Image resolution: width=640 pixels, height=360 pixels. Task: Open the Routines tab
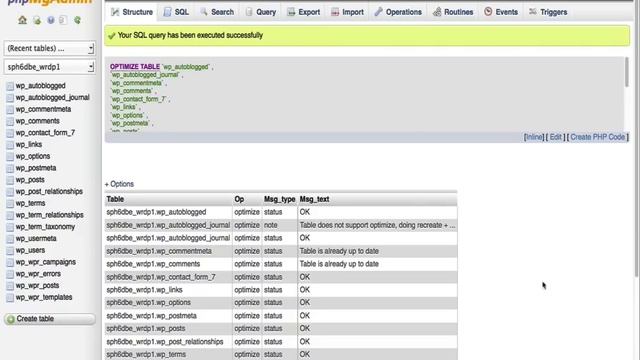[453, 12]
